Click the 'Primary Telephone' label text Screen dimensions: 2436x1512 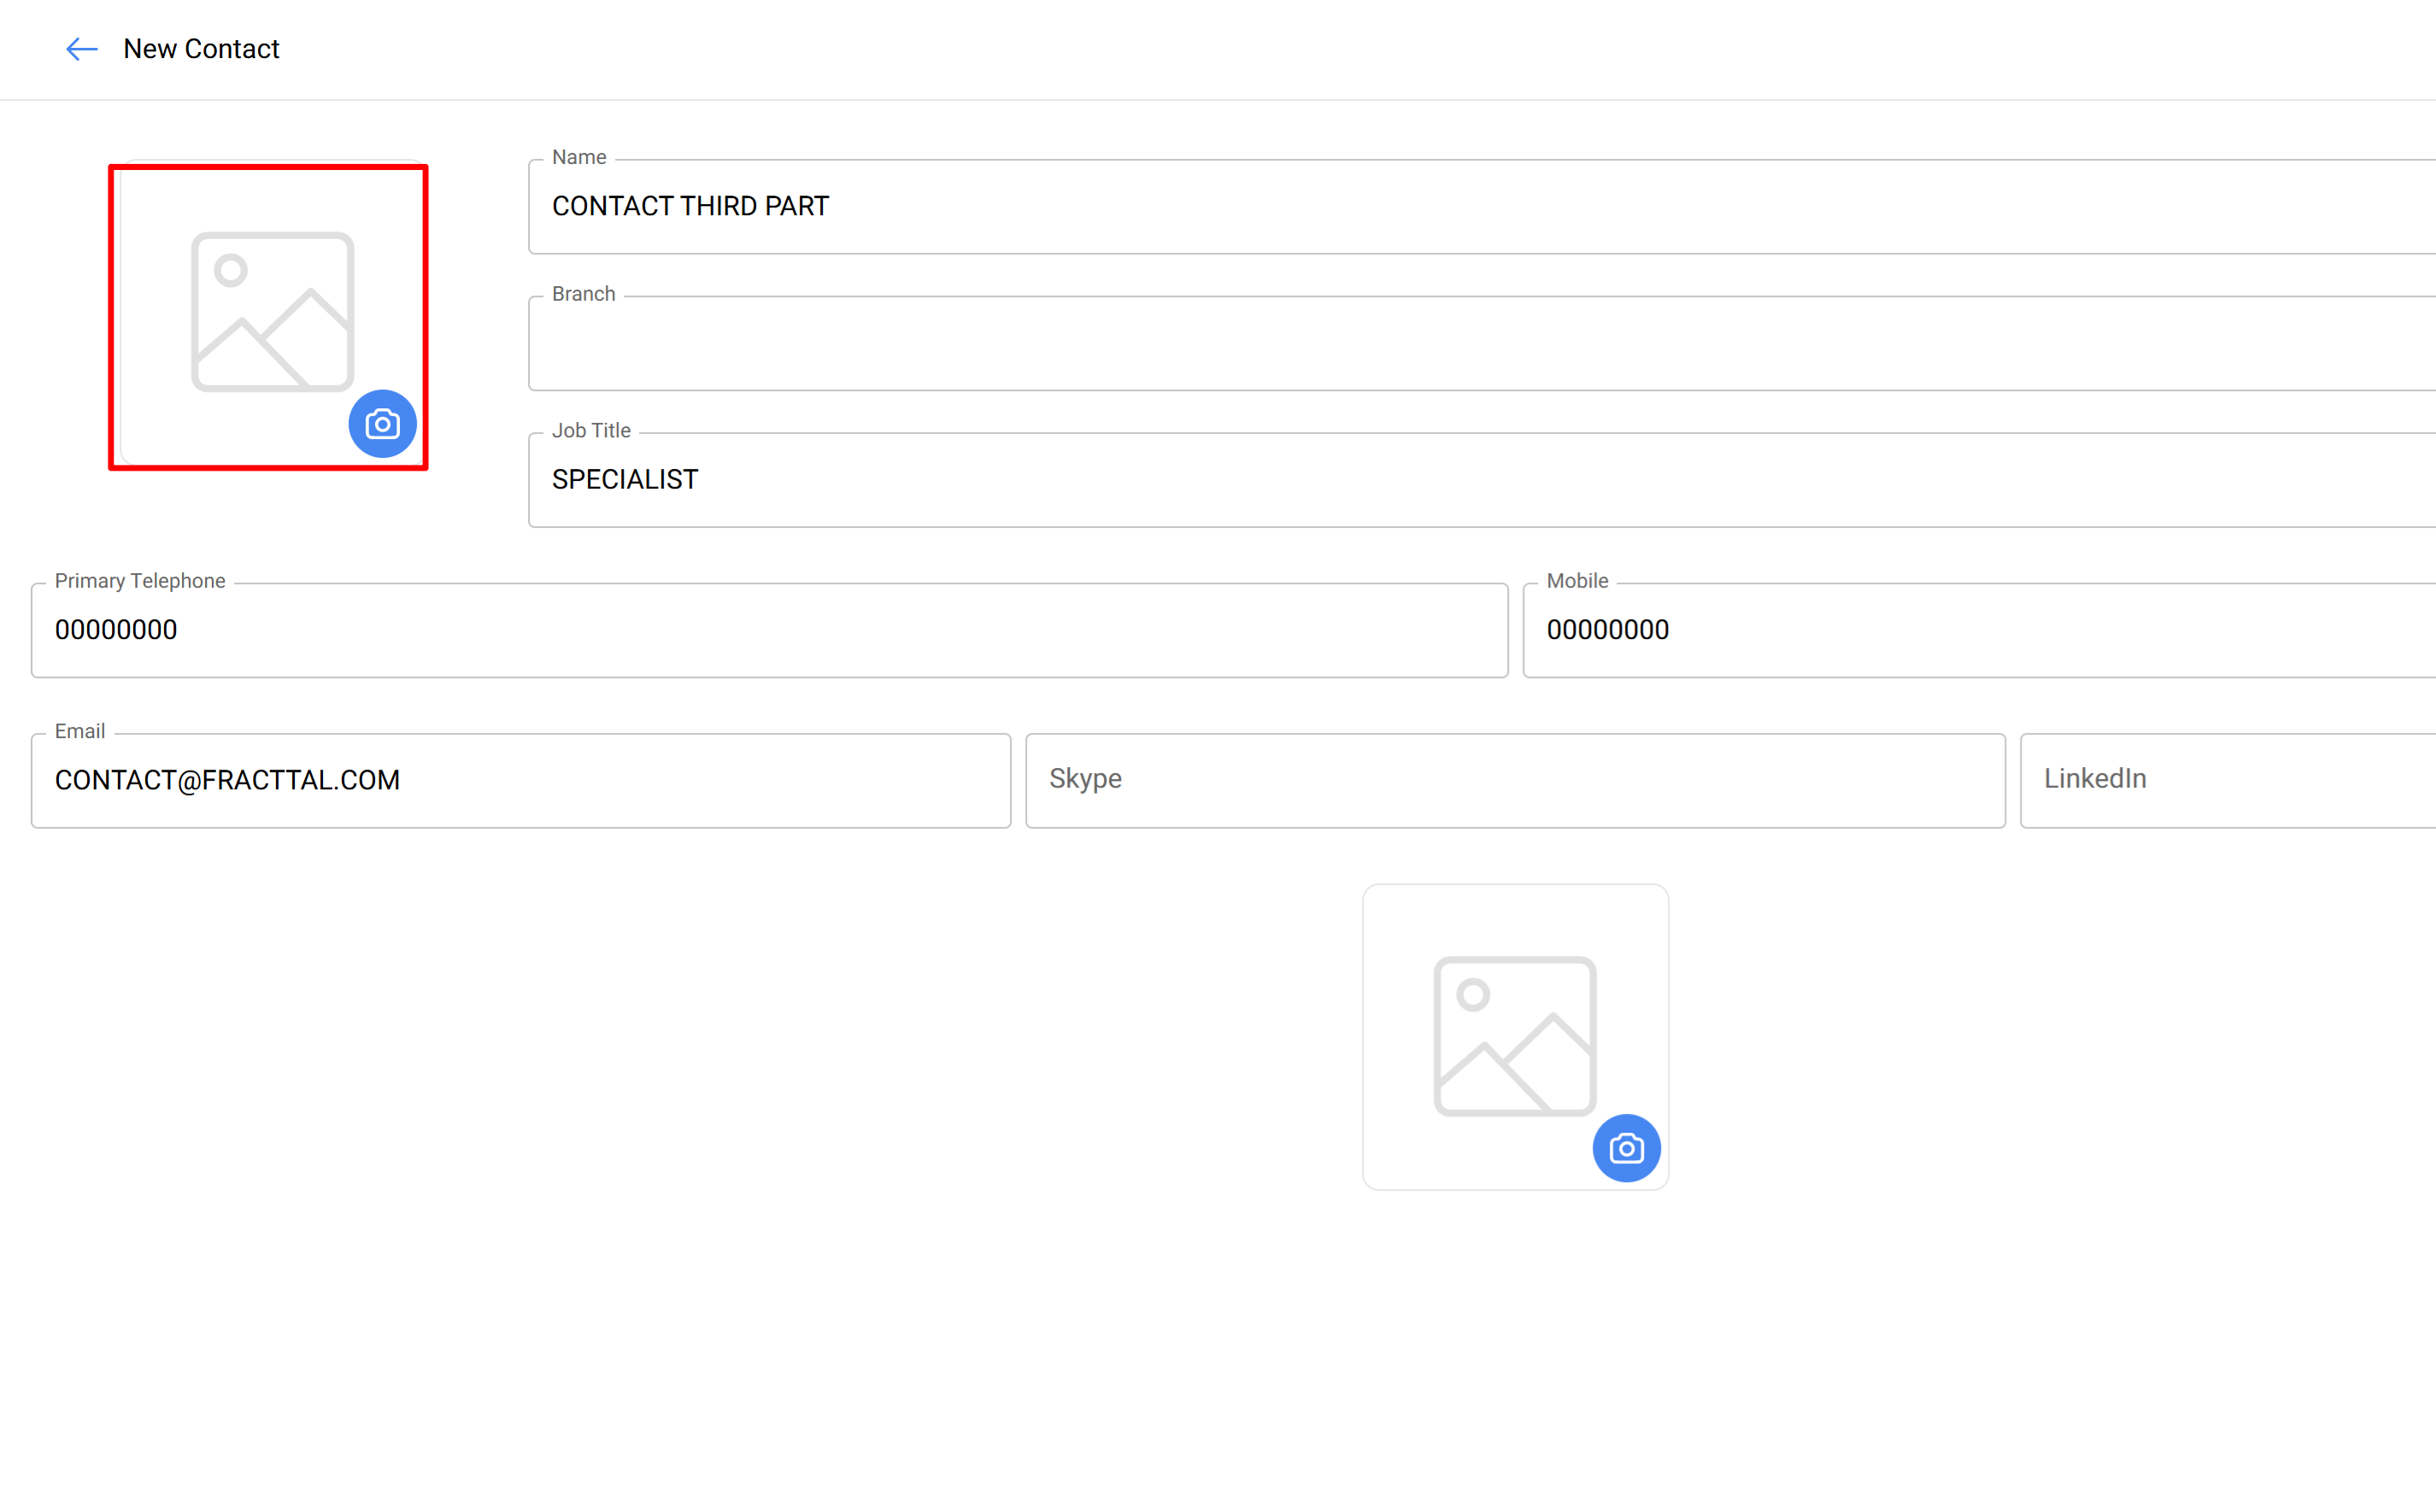coord(140,581)
